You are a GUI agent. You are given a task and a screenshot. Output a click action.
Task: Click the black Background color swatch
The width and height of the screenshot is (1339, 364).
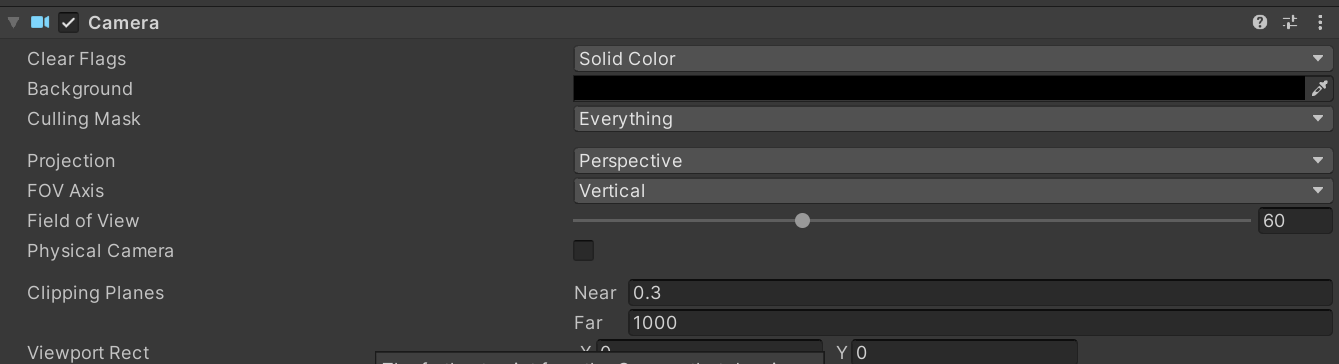point(939,89)
